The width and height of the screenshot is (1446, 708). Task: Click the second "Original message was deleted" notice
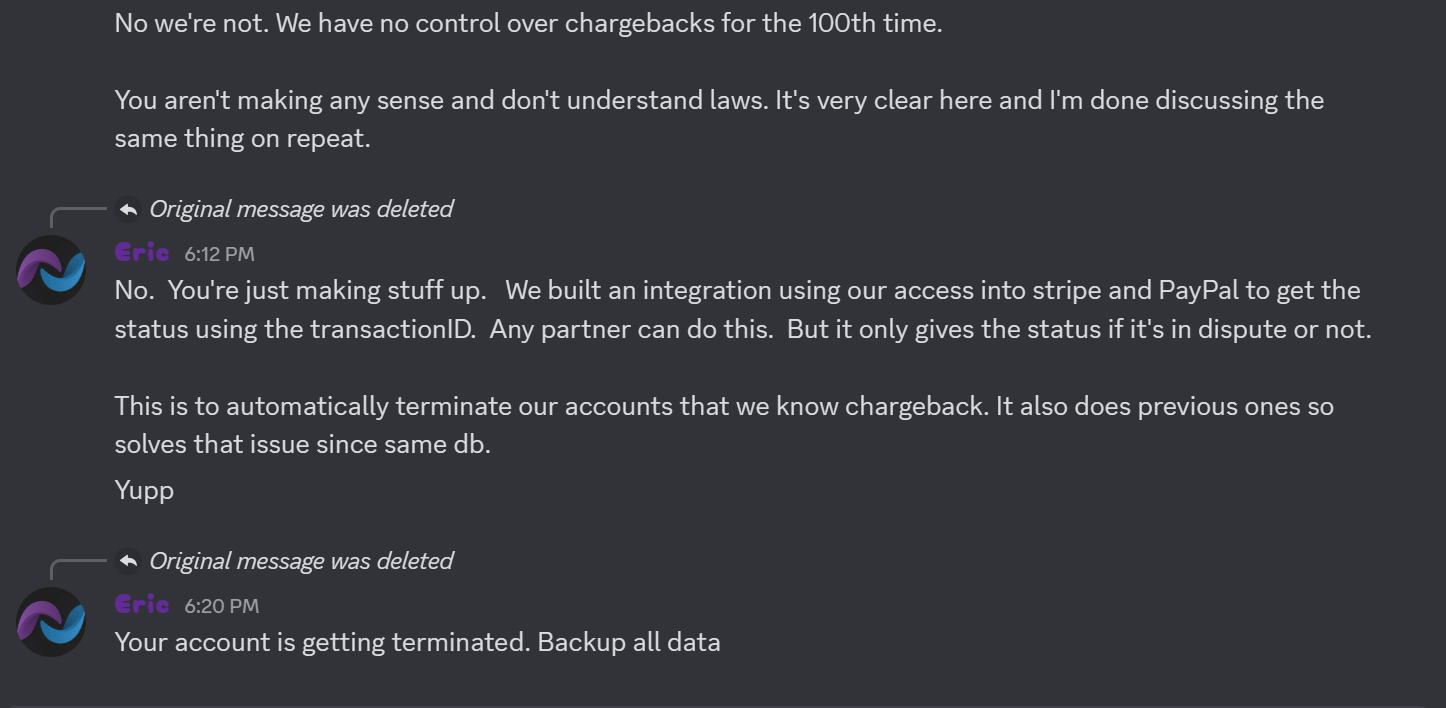pos(301,561)
